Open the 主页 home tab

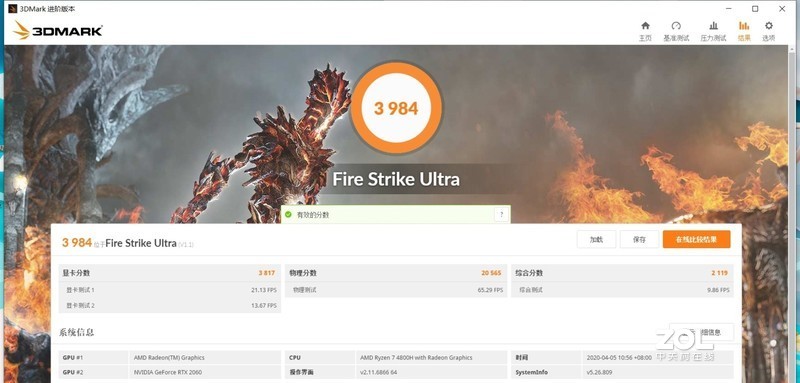click(645, 32)
